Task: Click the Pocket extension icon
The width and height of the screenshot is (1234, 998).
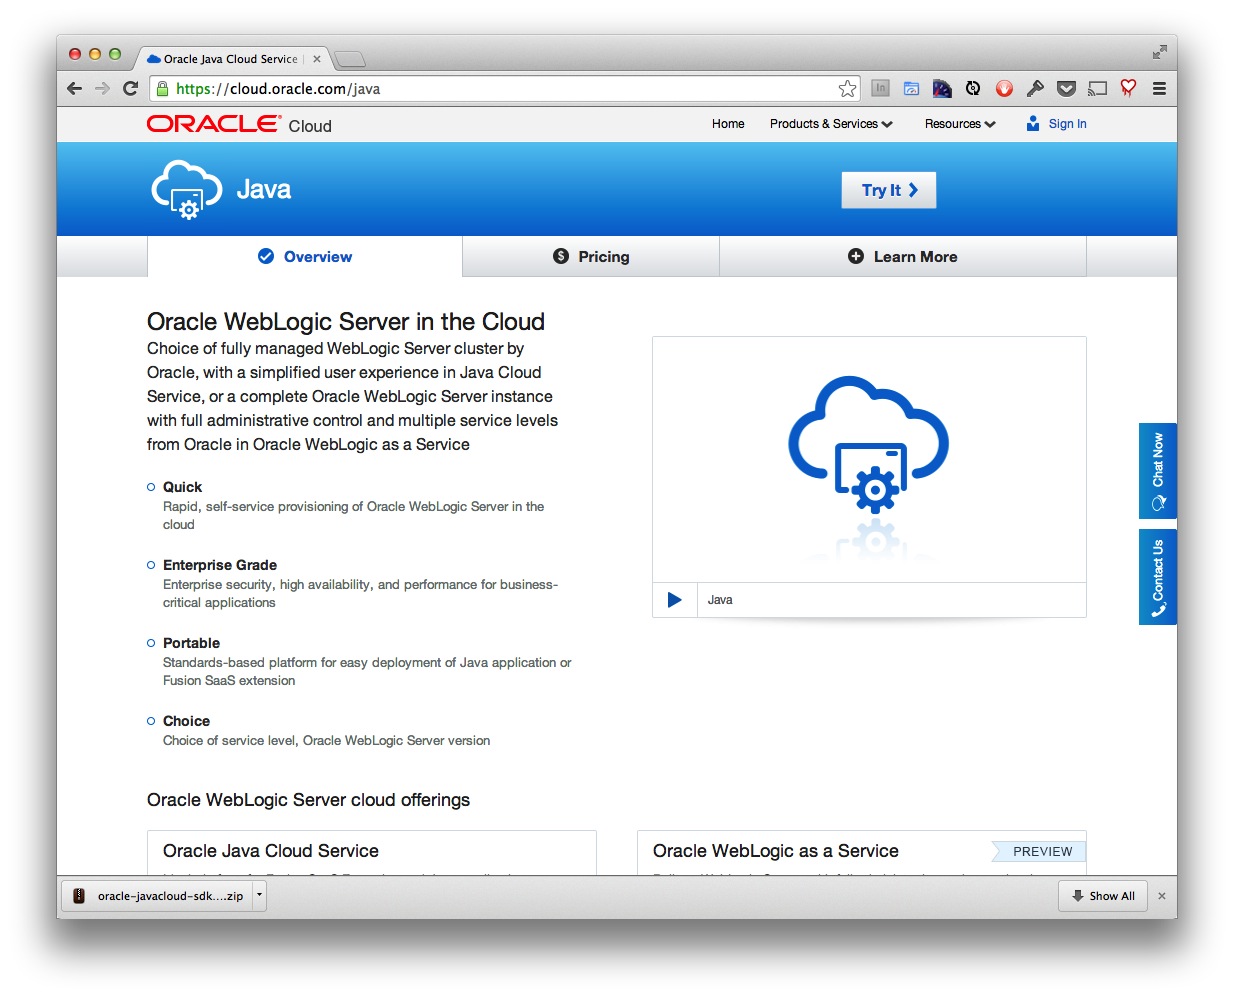Action: click(1066, 89)
